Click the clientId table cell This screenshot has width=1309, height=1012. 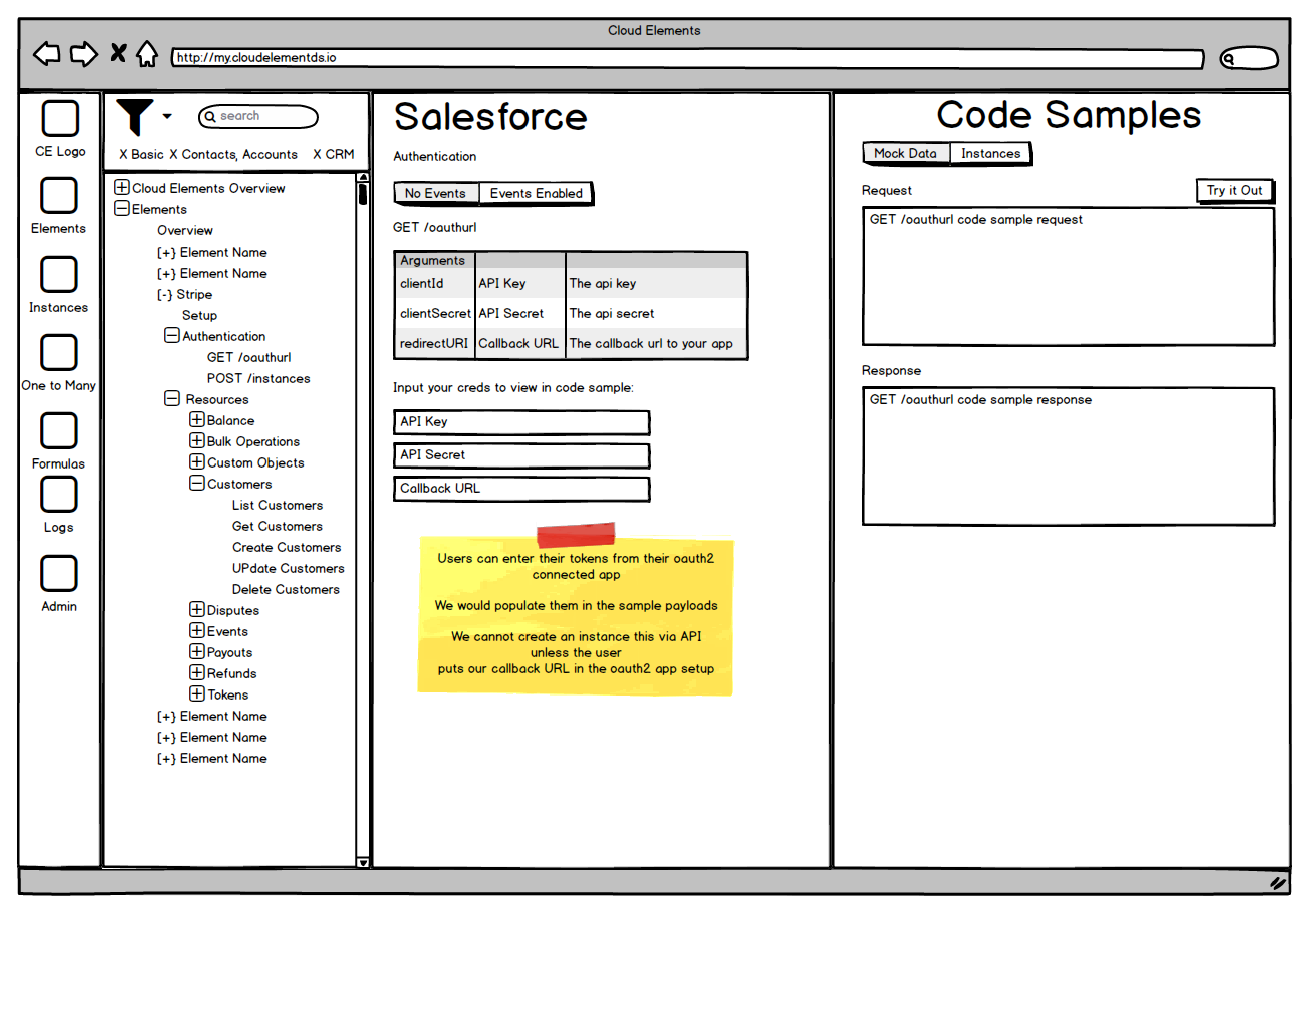[x=435, y=284]
